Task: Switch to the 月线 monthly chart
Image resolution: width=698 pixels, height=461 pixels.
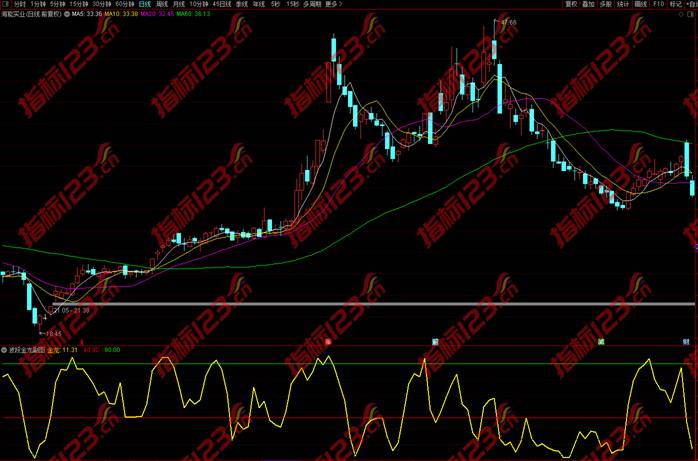Action: pyautogui.click(x=179, y=4)
